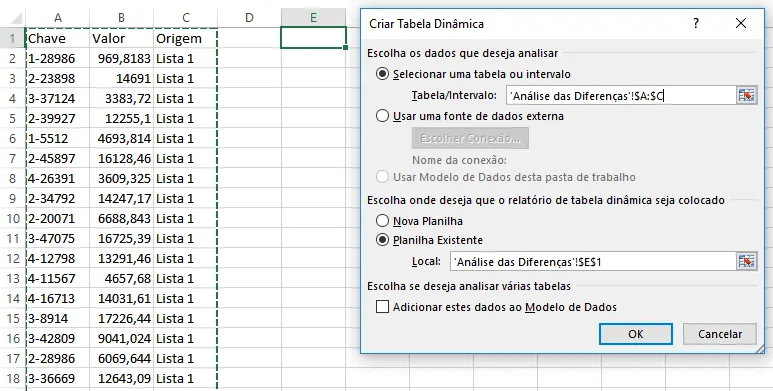Click cell containing 2-34792
Viewport: 773px width, 391px height.
[58, 198]
